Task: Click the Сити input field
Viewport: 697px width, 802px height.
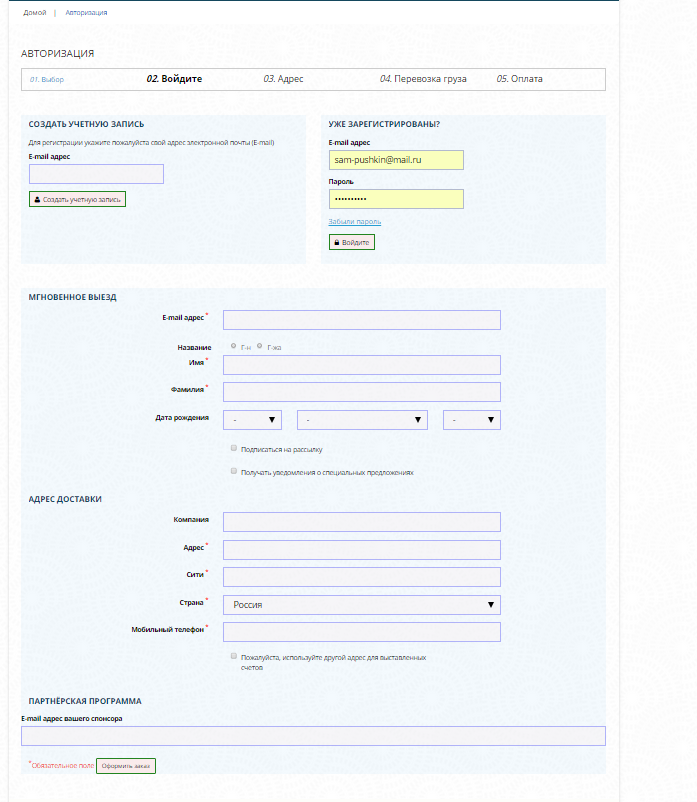Action: coord(362,577)
